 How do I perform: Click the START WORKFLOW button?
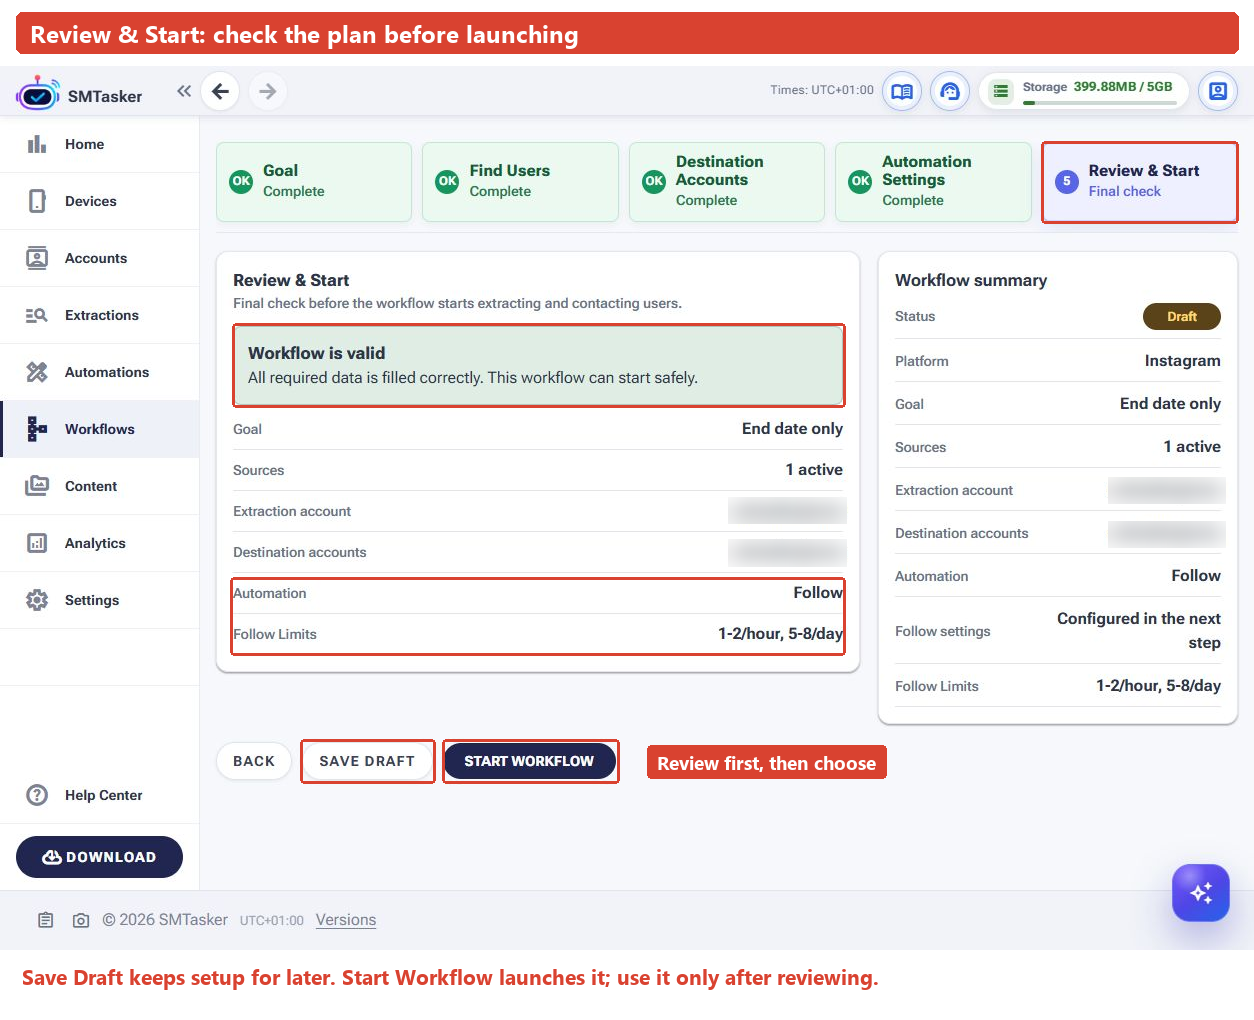pos(529,761)
